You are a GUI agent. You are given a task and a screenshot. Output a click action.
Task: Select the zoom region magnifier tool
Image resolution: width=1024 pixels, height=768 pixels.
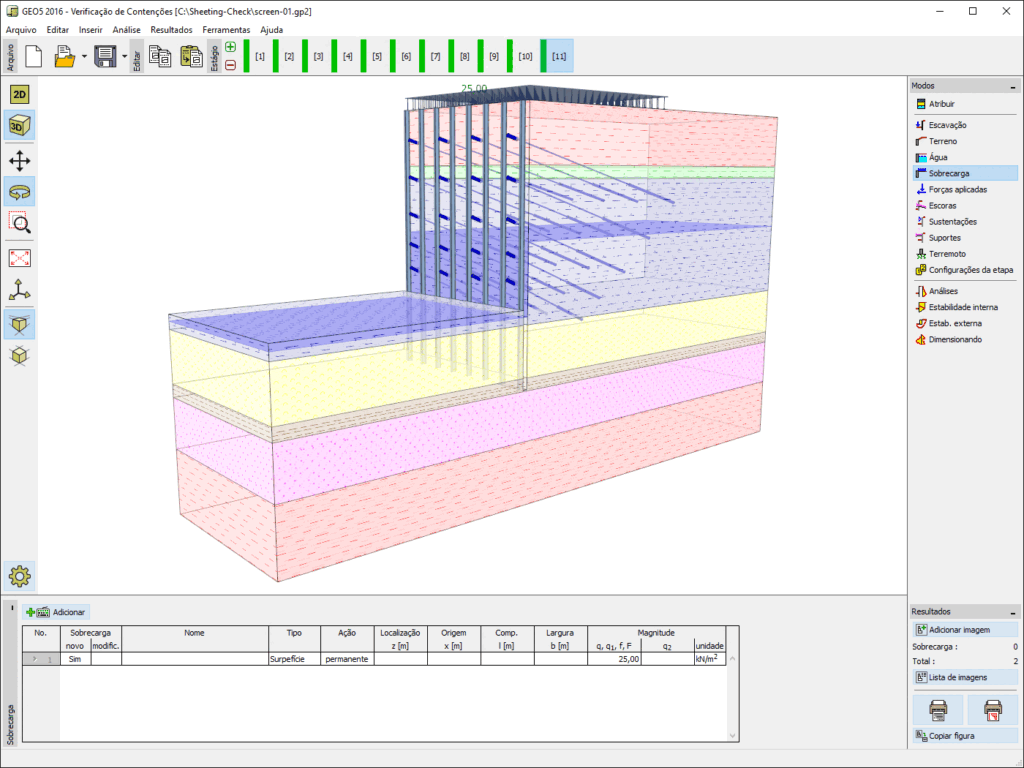click(x=20, y=223)
